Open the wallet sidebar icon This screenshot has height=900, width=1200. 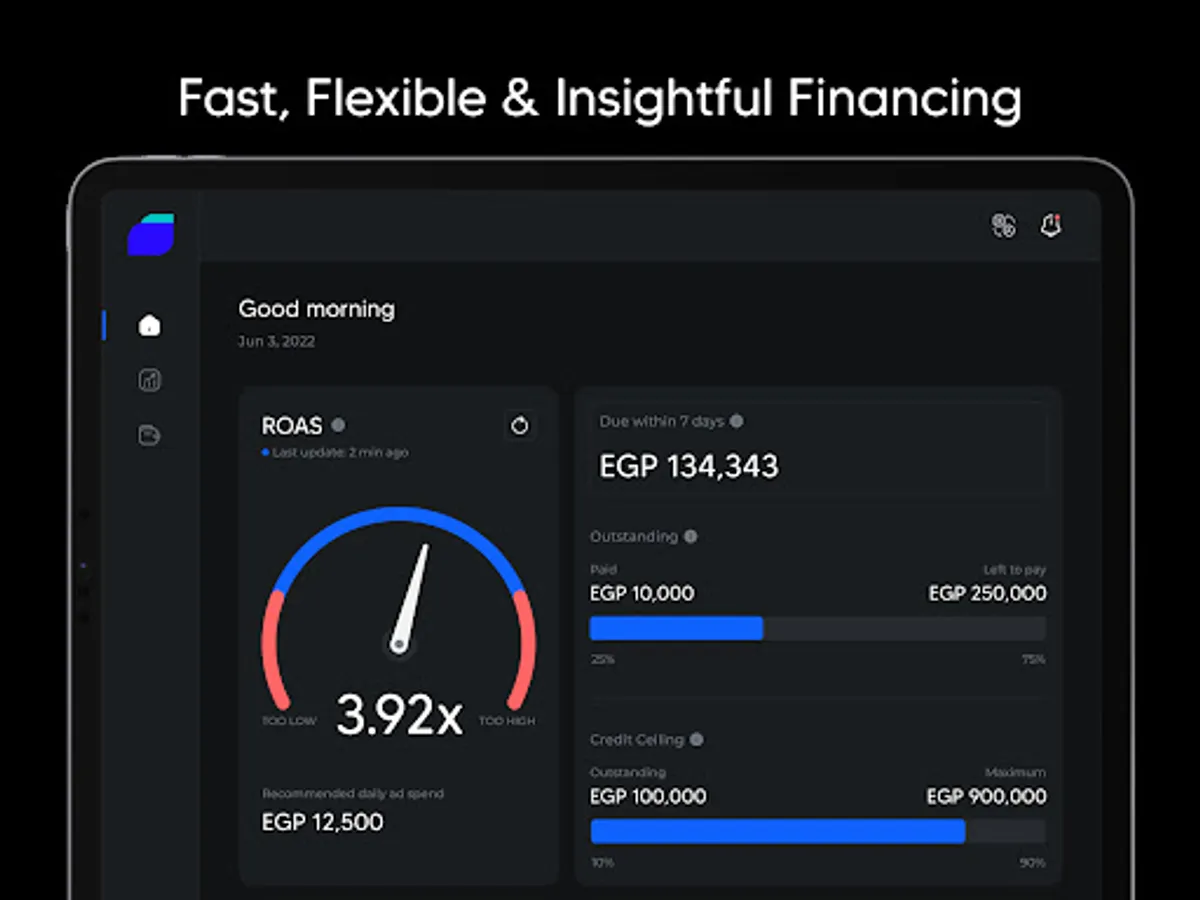[150, 435]
